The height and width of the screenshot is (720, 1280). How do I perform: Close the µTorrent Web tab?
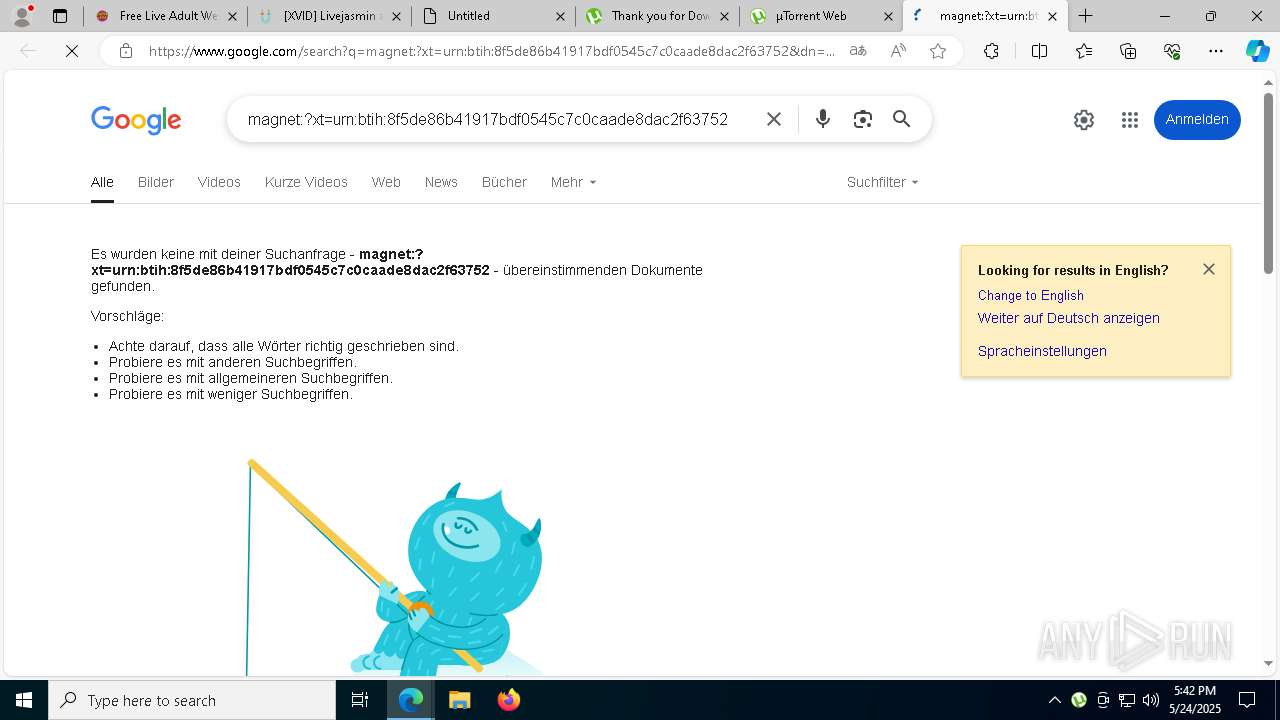[888, 16]
